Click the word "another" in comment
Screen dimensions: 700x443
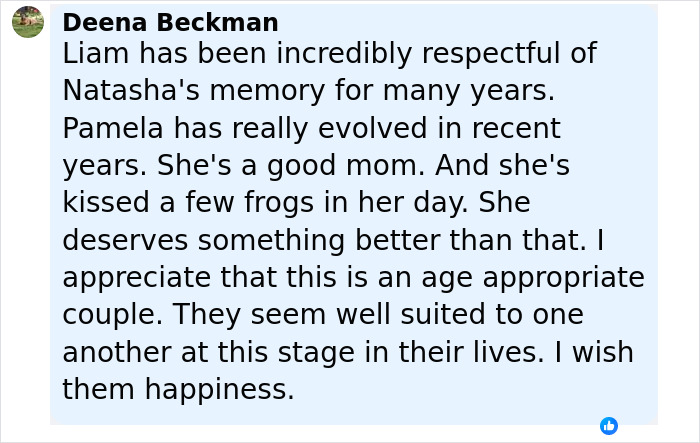click(x=117, y=352)
